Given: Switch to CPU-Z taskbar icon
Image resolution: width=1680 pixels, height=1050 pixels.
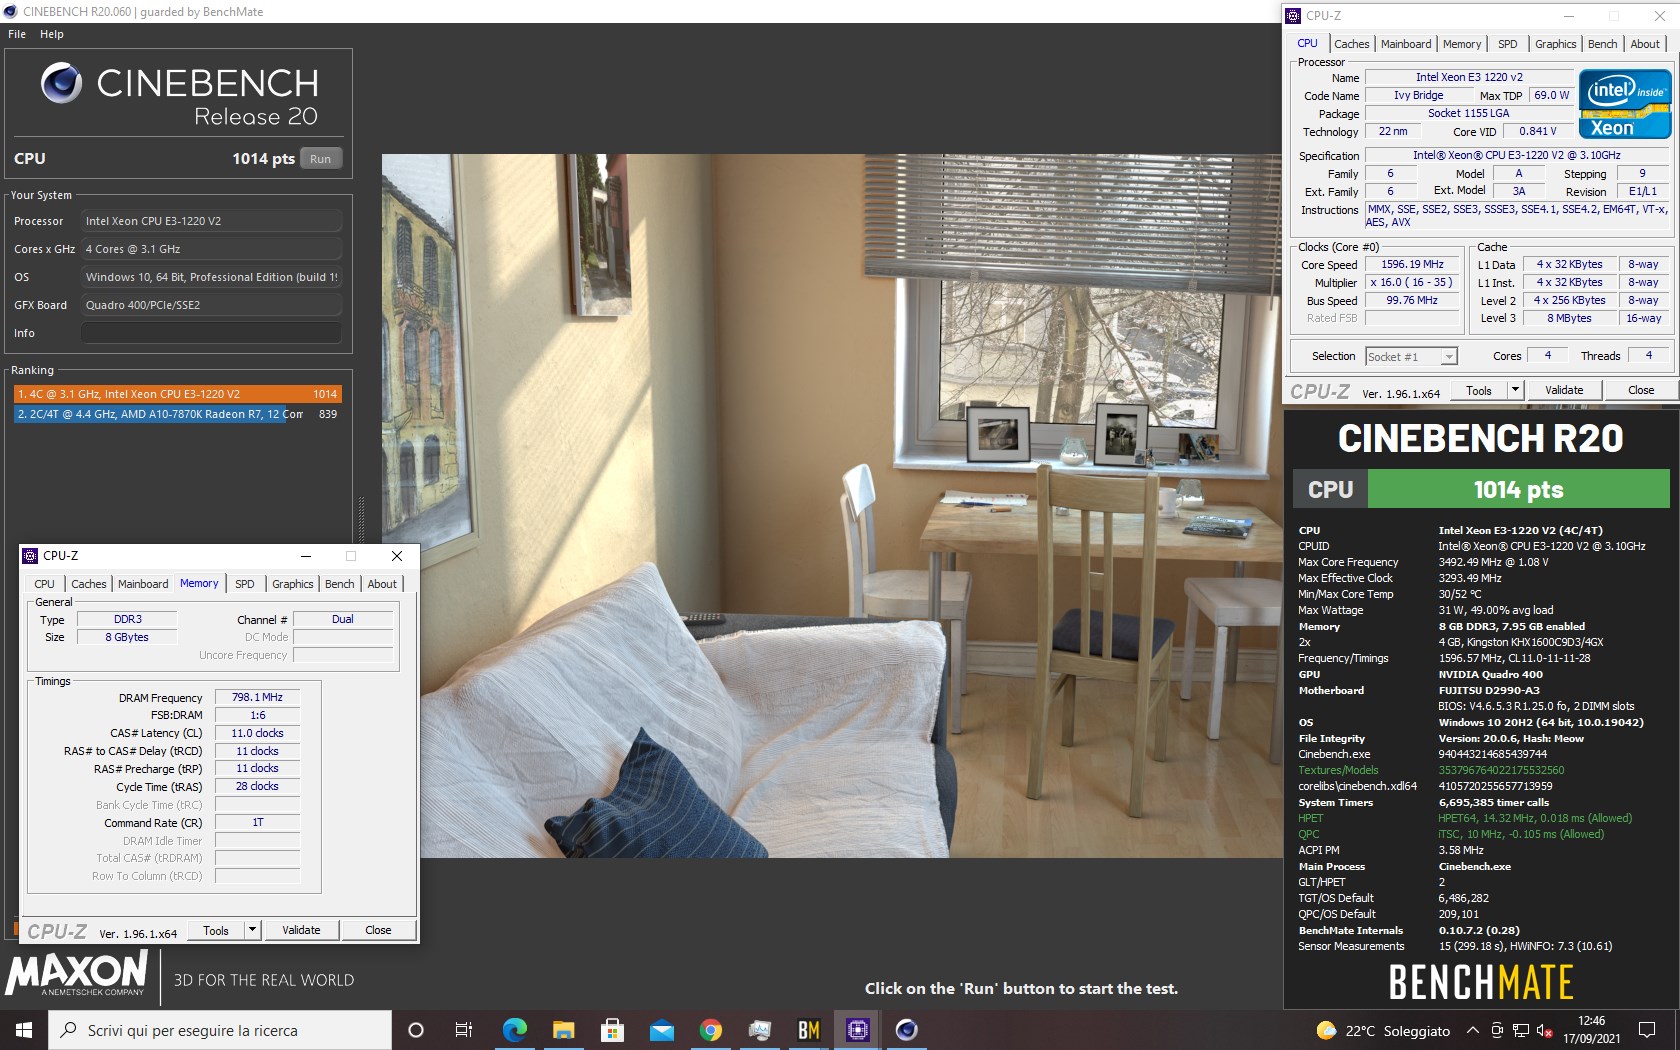Looking at the screenshot, I should pyautogui.click(x=857, y=1030).
